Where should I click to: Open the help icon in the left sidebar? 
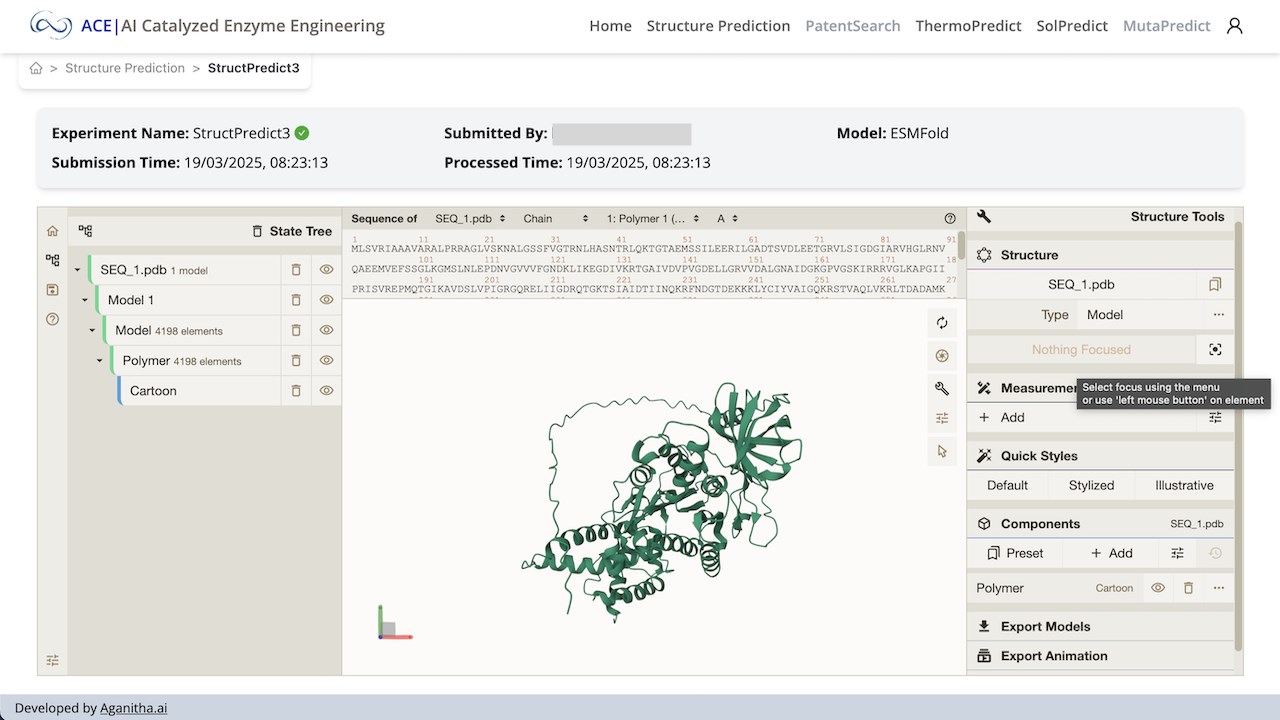(52, 319)
